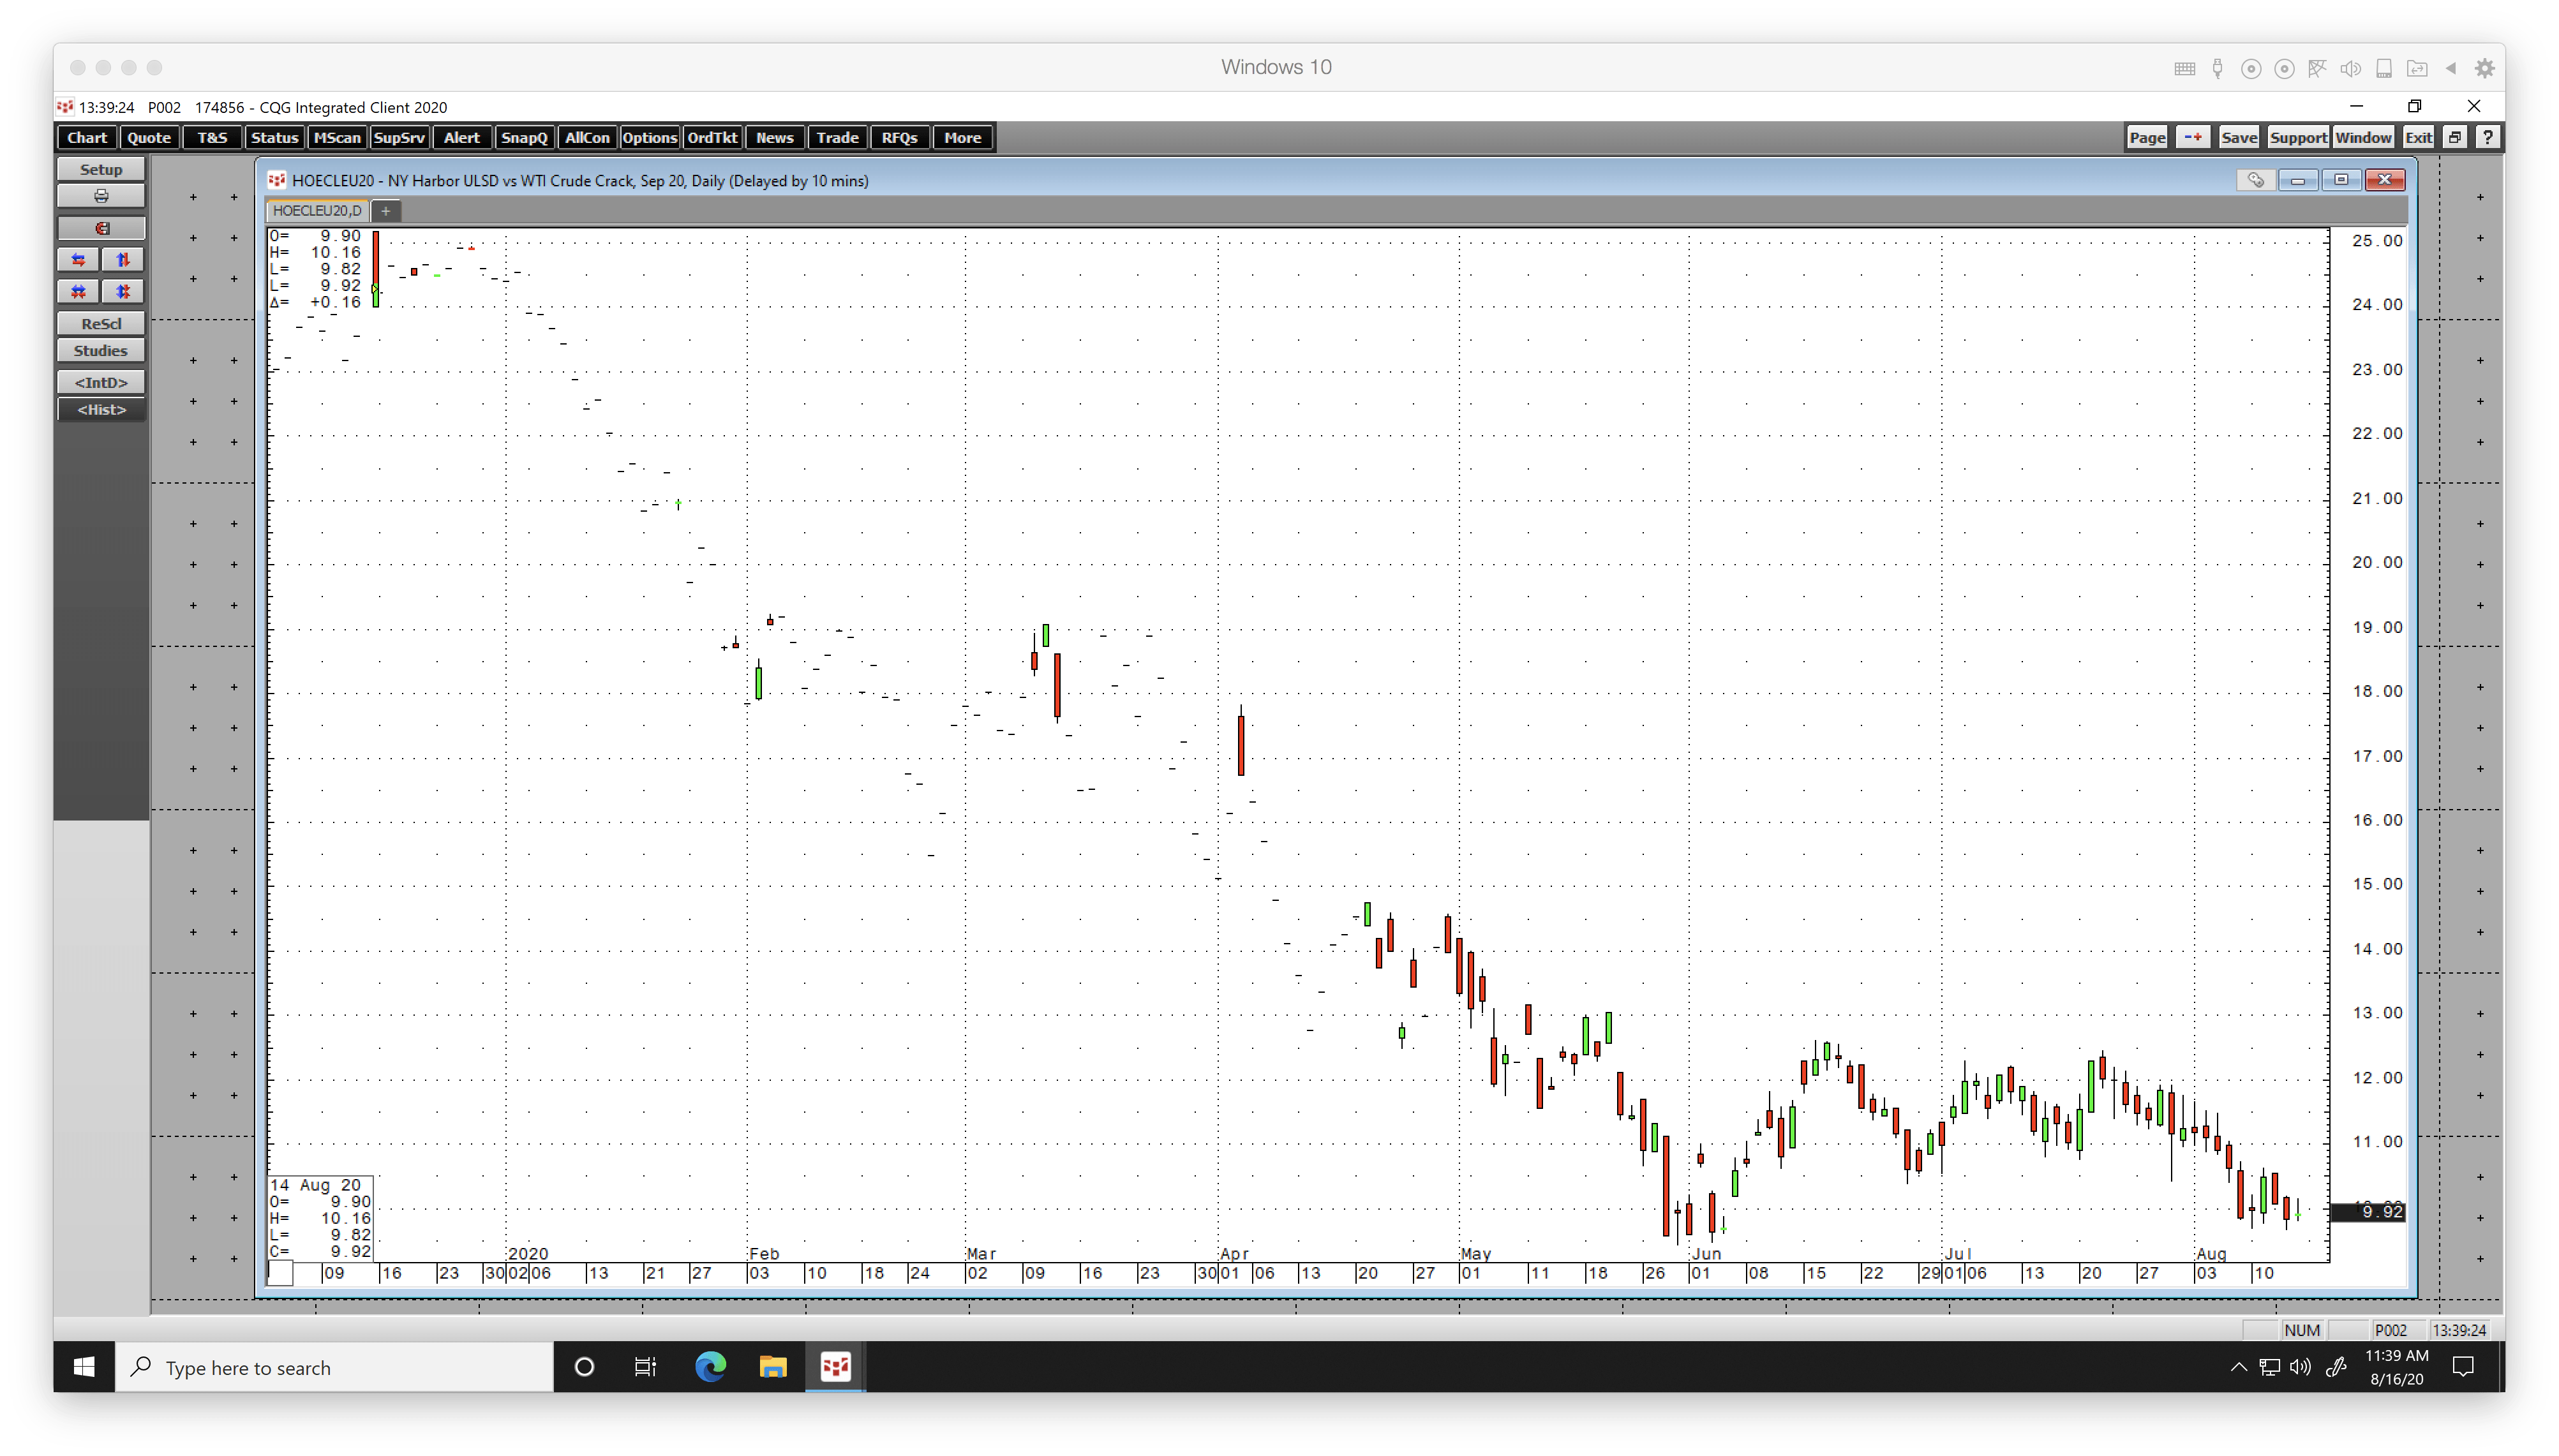Open CQG Integrated Client from the taskbar
Image resolution: width=2559 pixels, height=1456 pixels.
point(835,1367)
